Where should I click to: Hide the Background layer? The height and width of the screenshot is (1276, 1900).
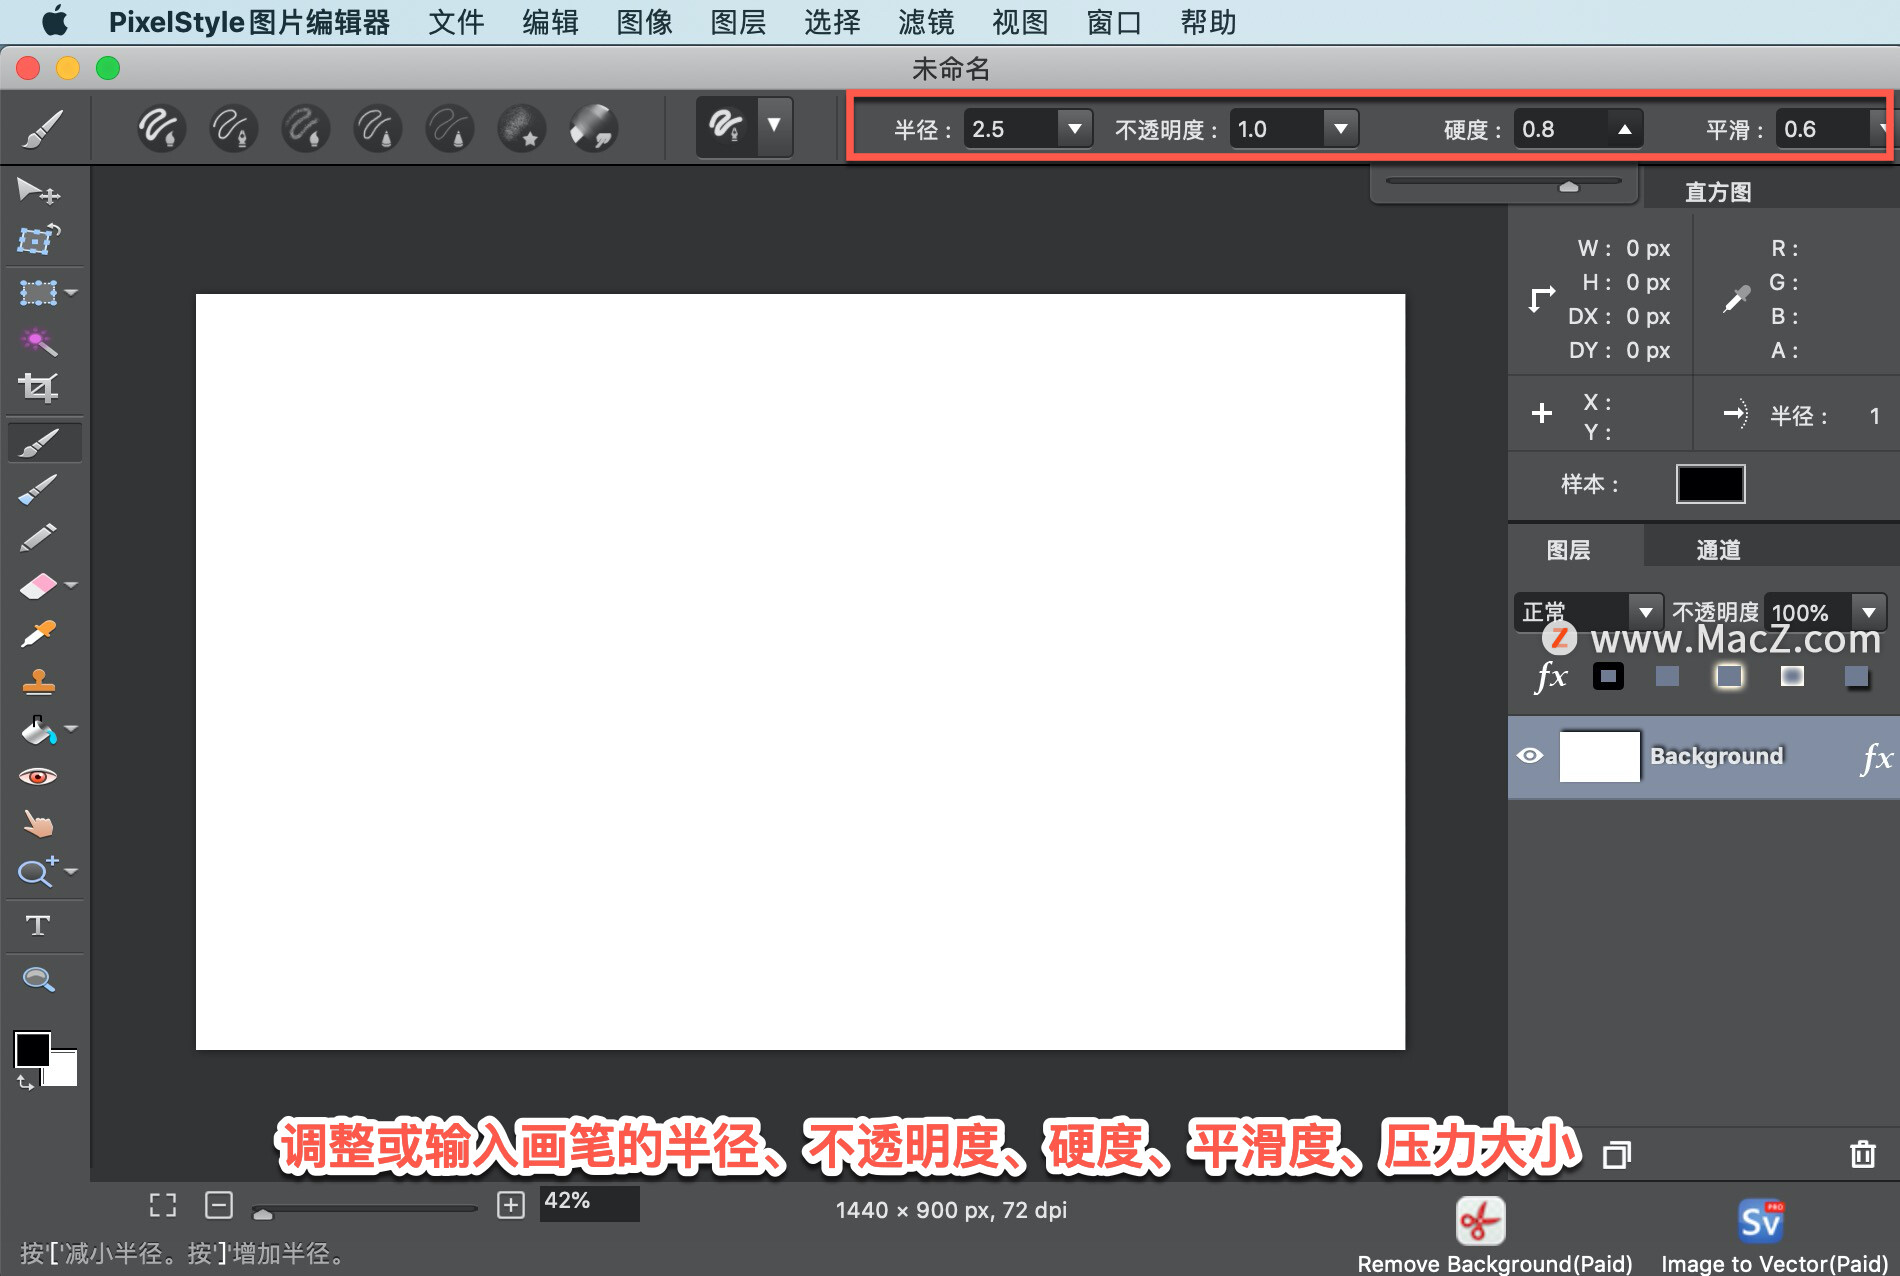pos(1532,756)
